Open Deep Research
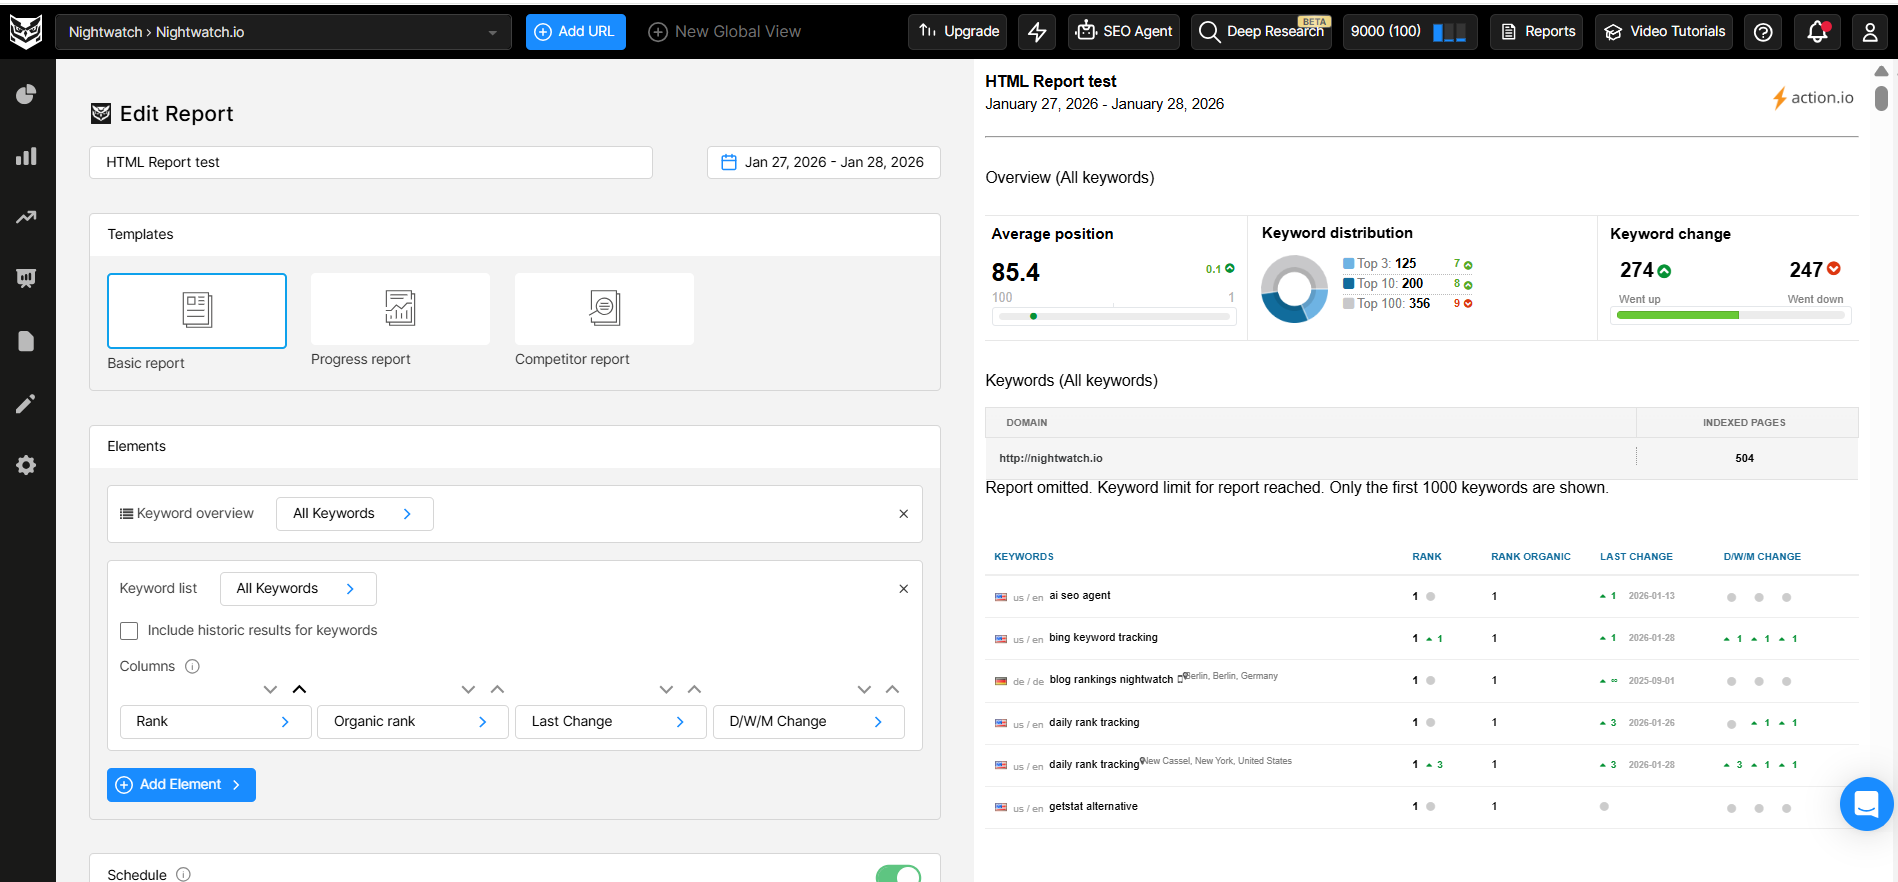Viewport: 1898px width, 882px height. [x=1261, y=32]
